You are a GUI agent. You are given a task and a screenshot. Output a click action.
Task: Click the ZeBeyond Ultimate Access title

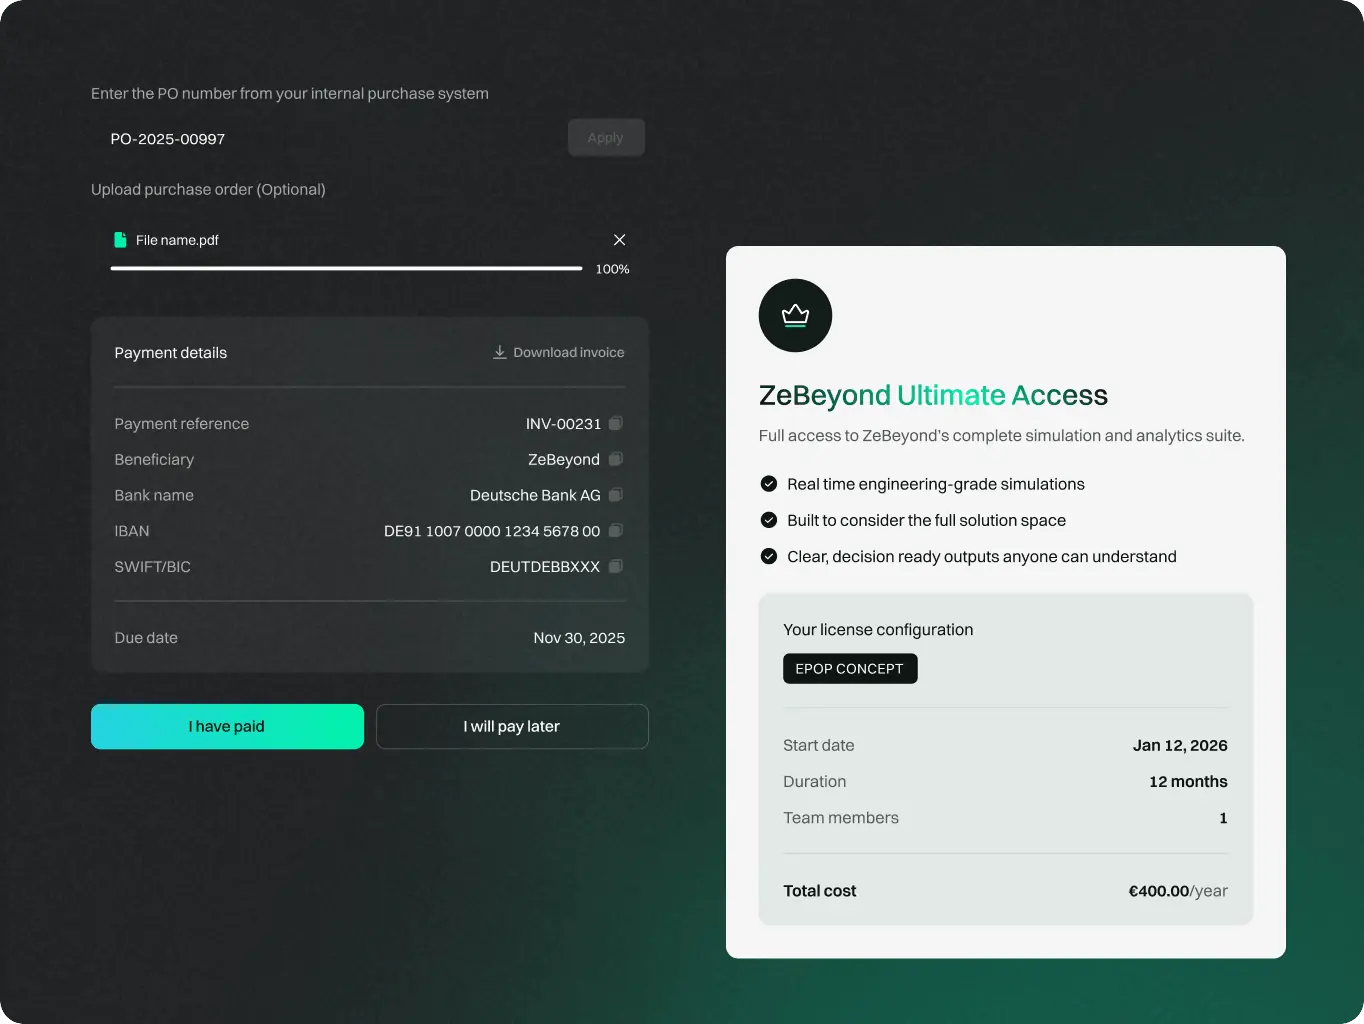pos(933,395)
